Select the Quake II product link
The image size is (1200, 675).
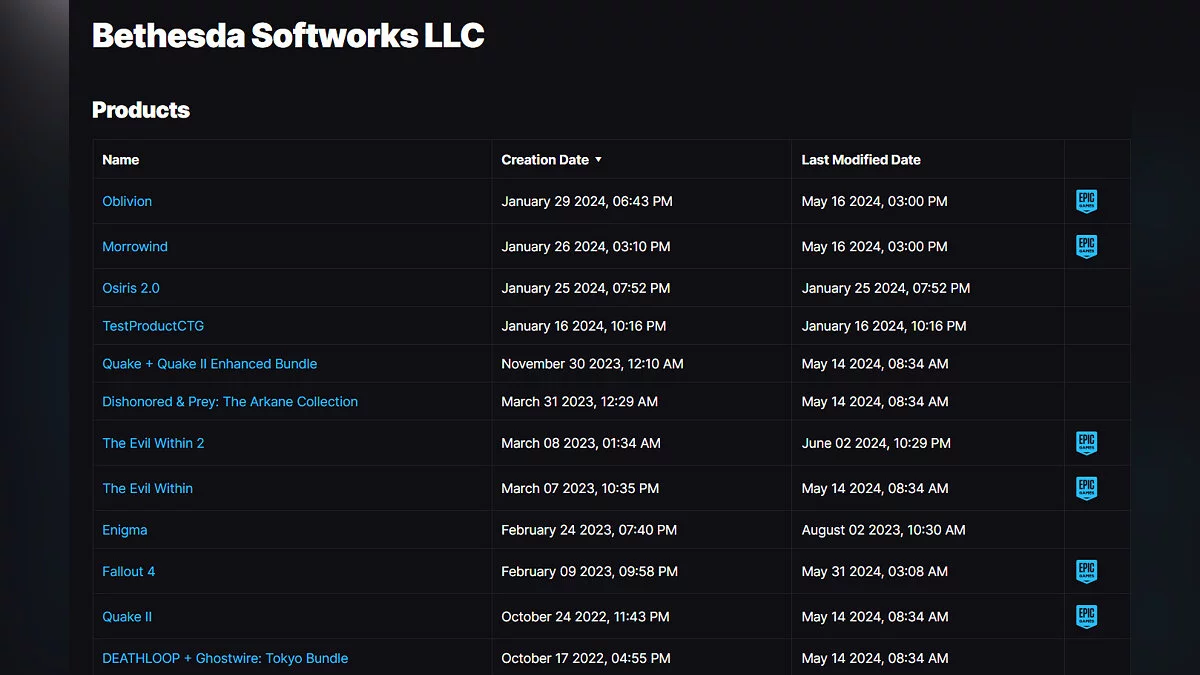127,617
